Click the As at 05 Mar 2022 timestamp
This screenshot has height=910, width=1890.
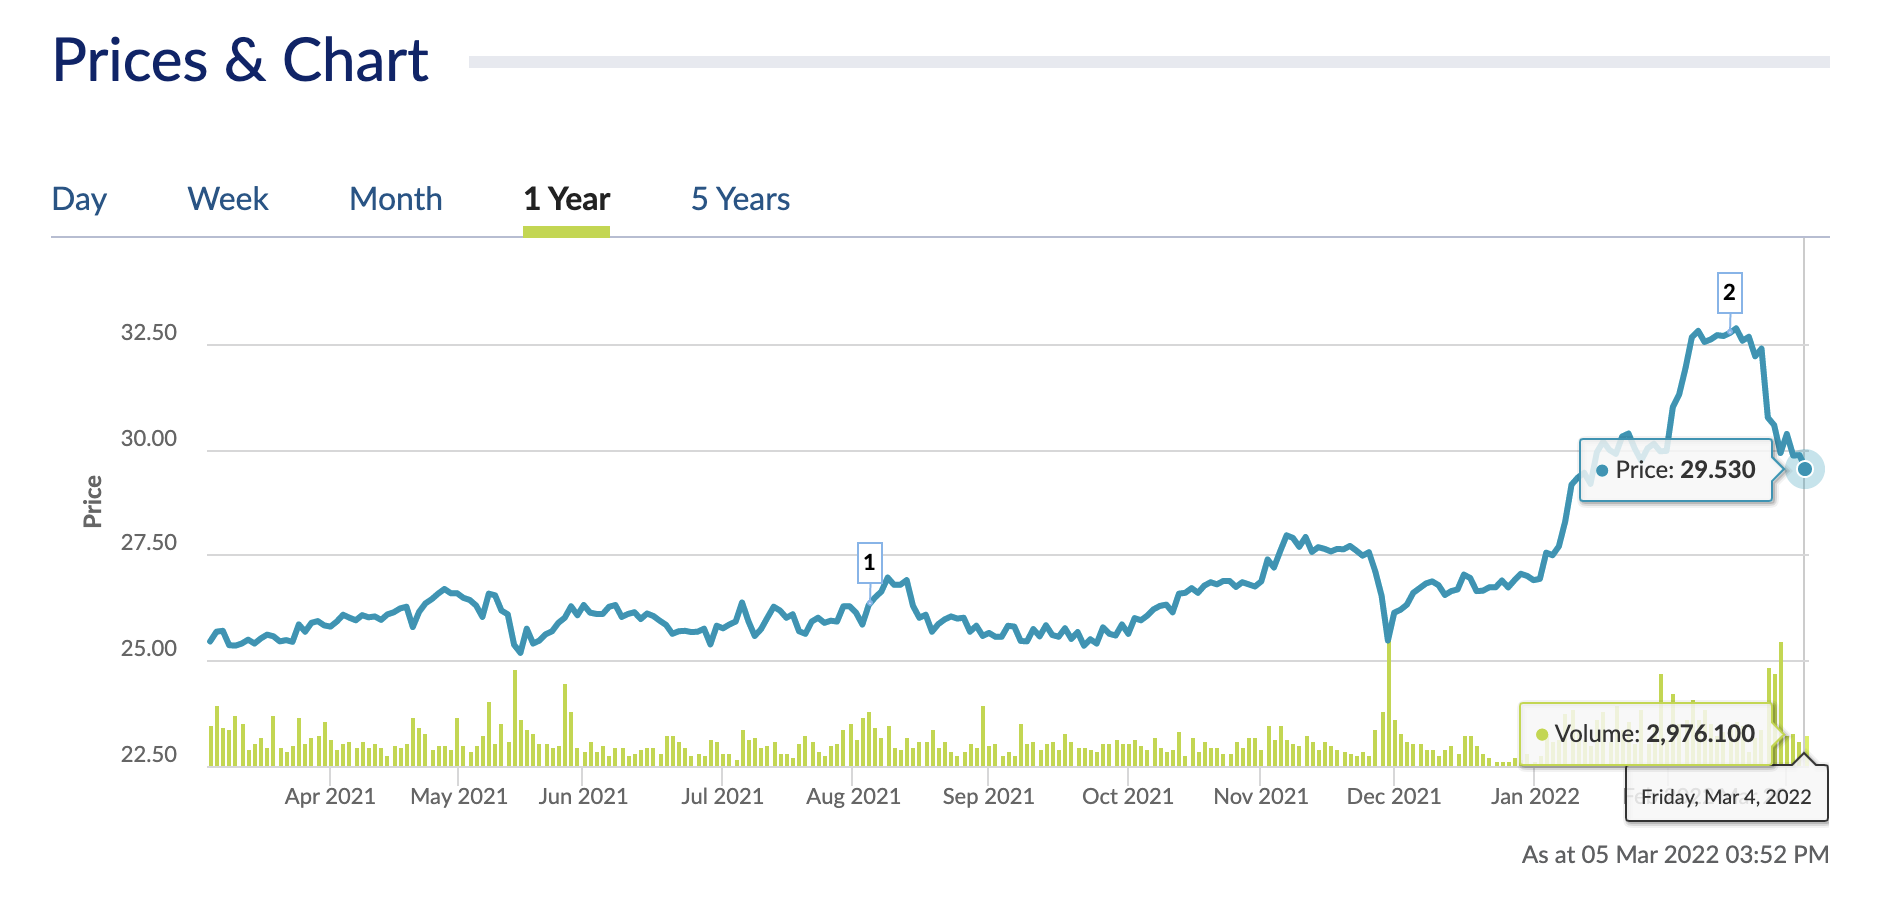click(1675, 855)
